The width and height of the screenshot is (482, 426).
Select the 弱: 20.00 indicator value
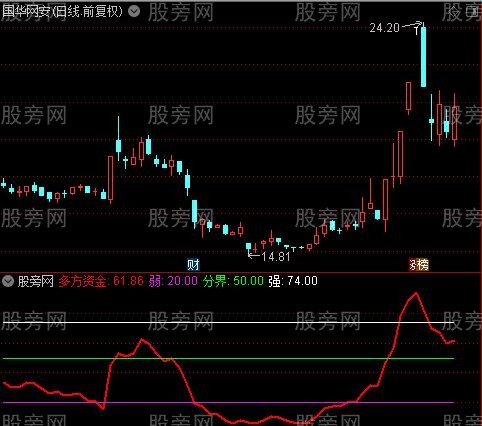[x=173, y=281]
